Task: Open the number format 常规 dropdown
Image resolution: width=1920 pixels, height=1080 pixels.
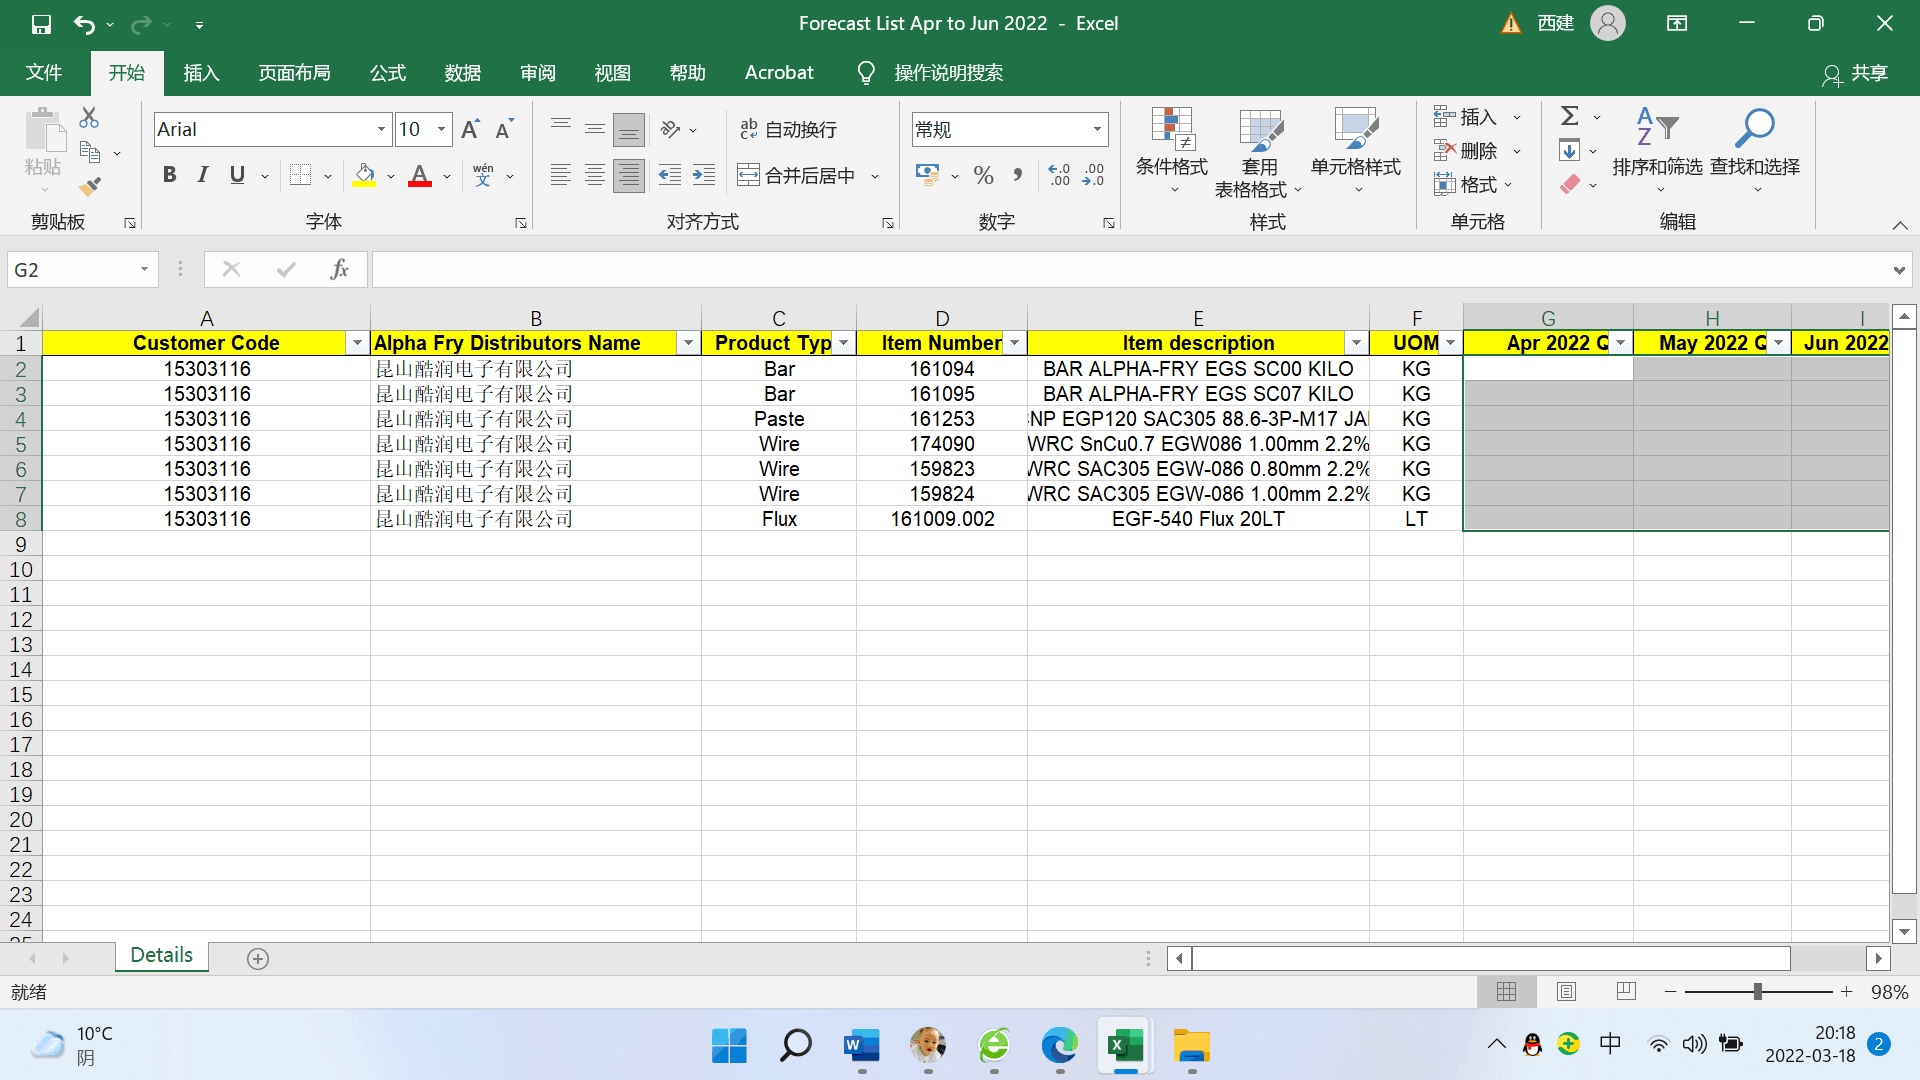Action: [x=1097, y=129]
